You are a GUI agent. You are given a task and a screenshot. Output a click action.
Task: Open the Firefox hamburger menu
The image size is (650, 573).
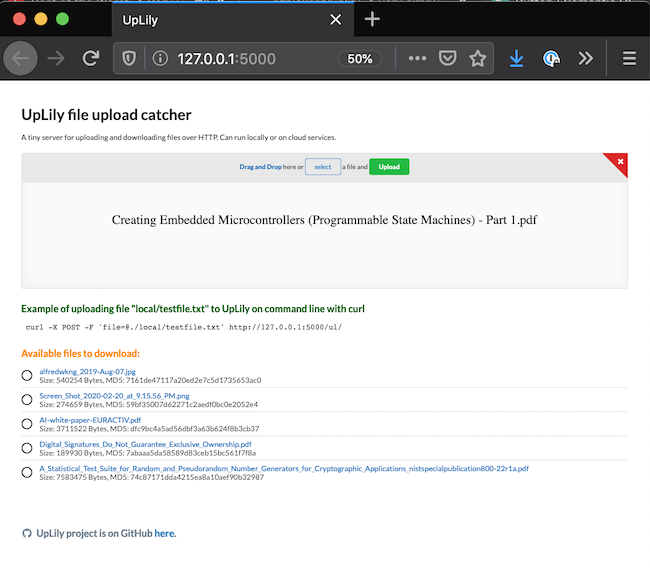(x=629, y=58)
